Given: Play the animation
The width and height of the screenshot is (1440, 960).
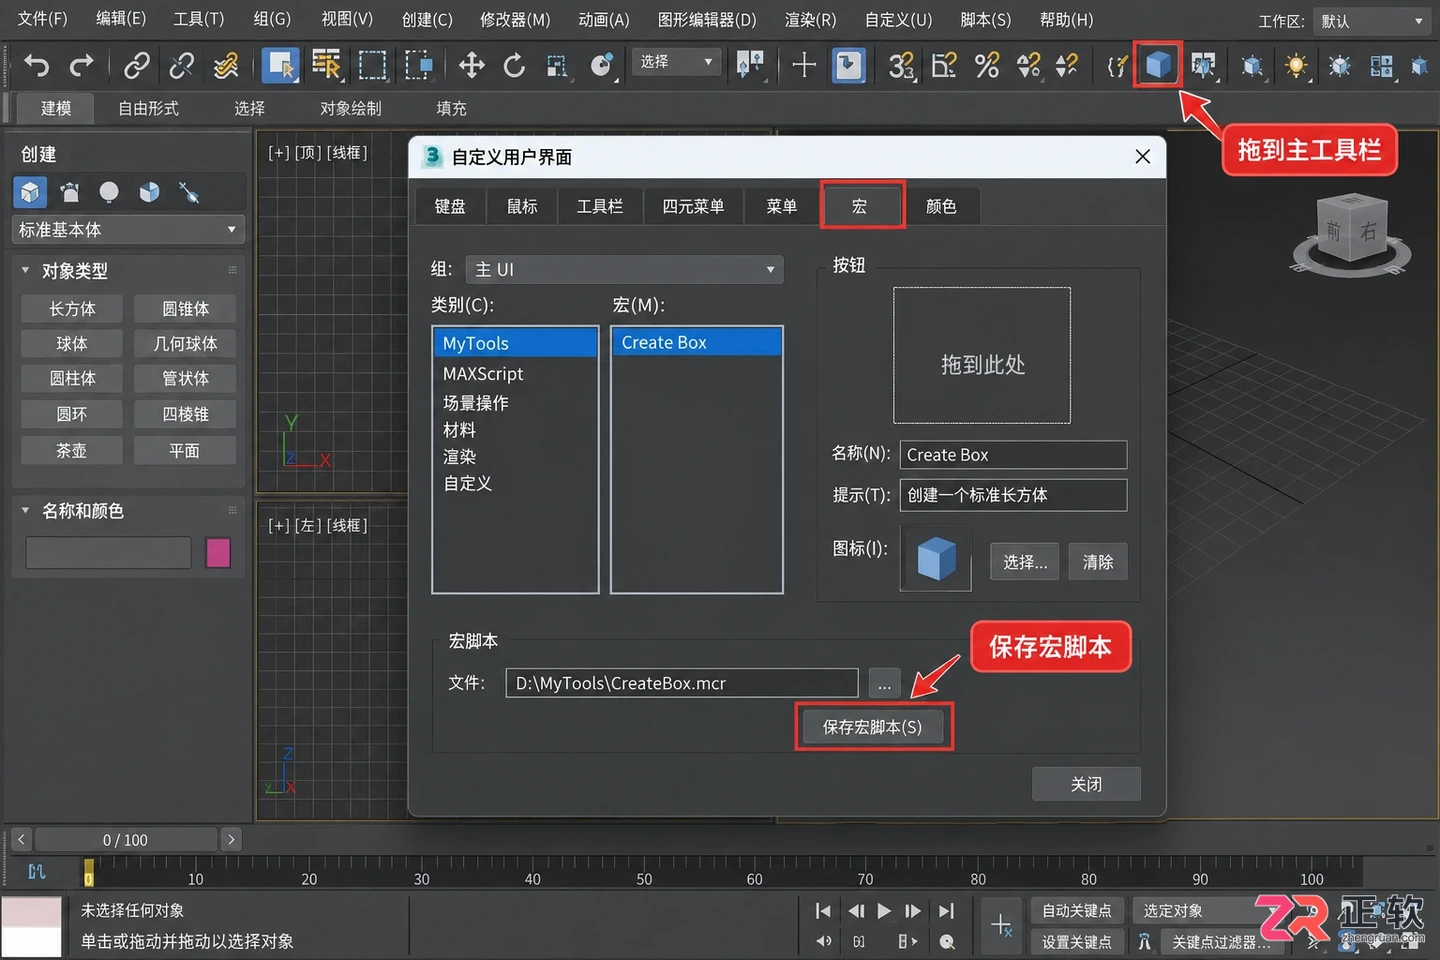Looking at the screenshot, I should pos(884,911).
